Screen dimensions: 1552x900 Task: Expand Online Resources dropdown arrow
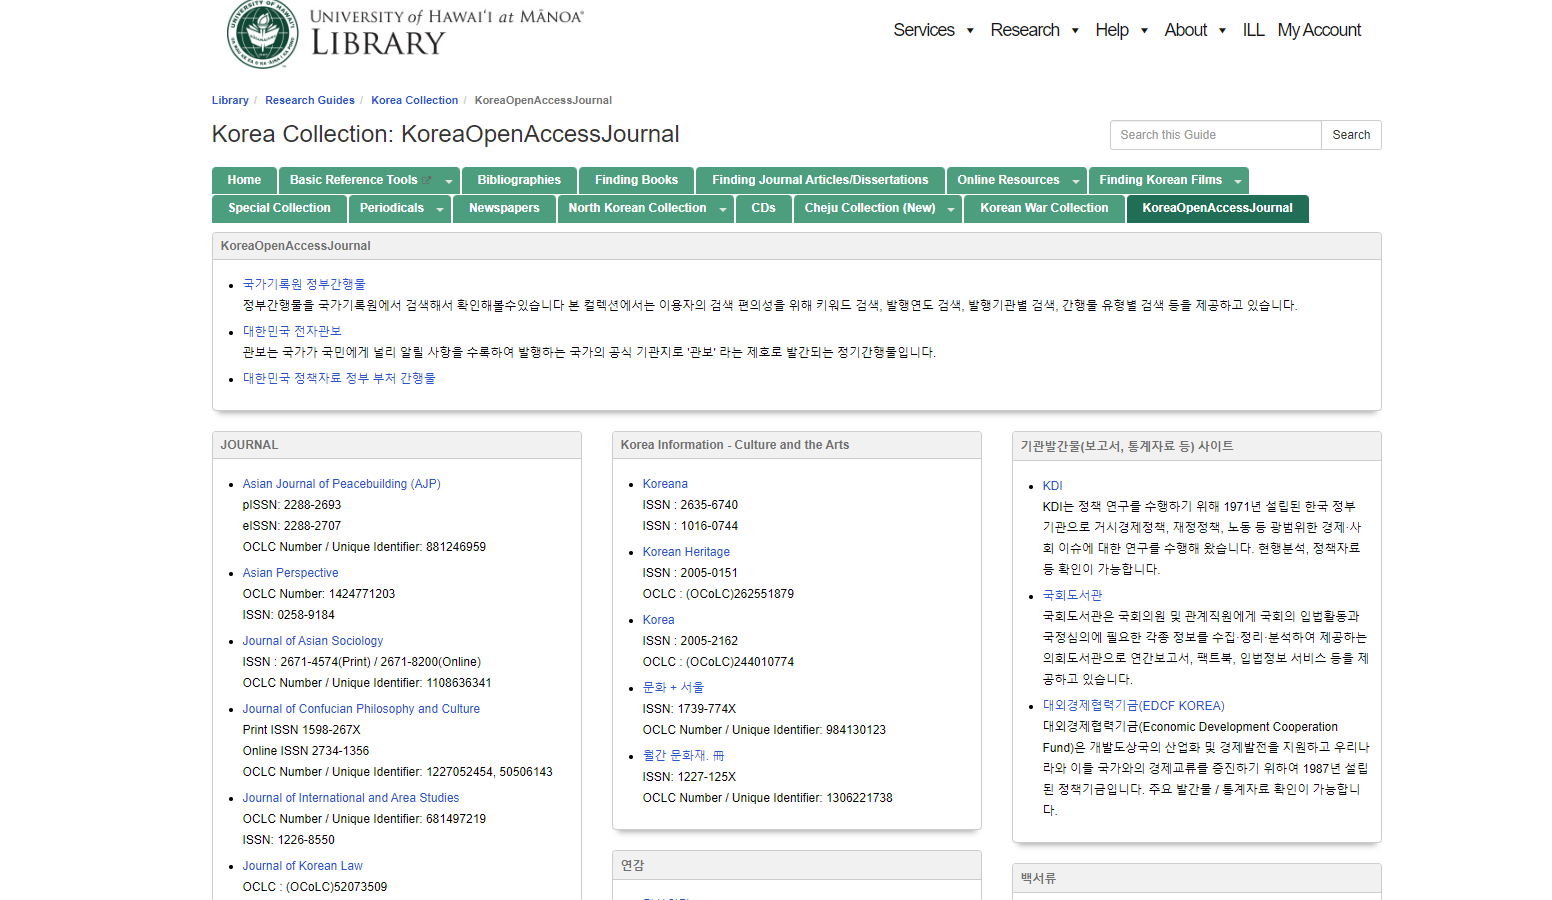click(x=1076, y=181)
